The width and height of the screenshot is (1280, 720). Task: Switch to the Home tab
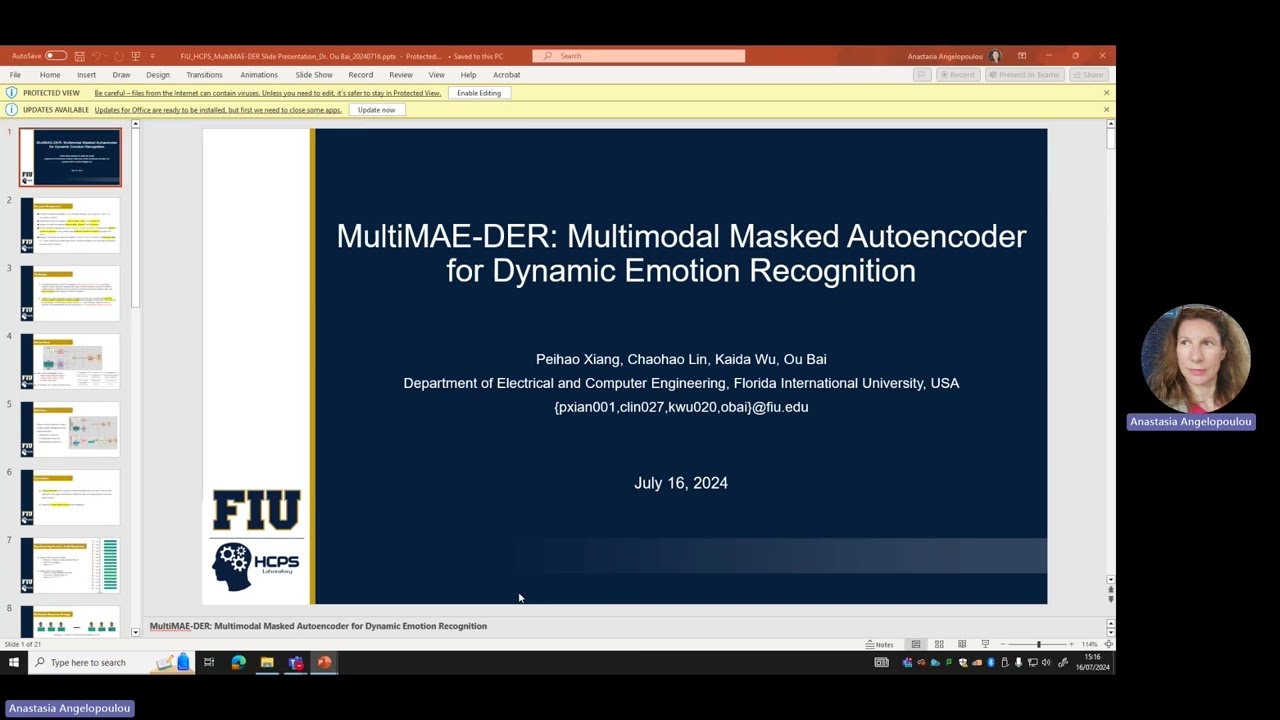tap(50, 75)
